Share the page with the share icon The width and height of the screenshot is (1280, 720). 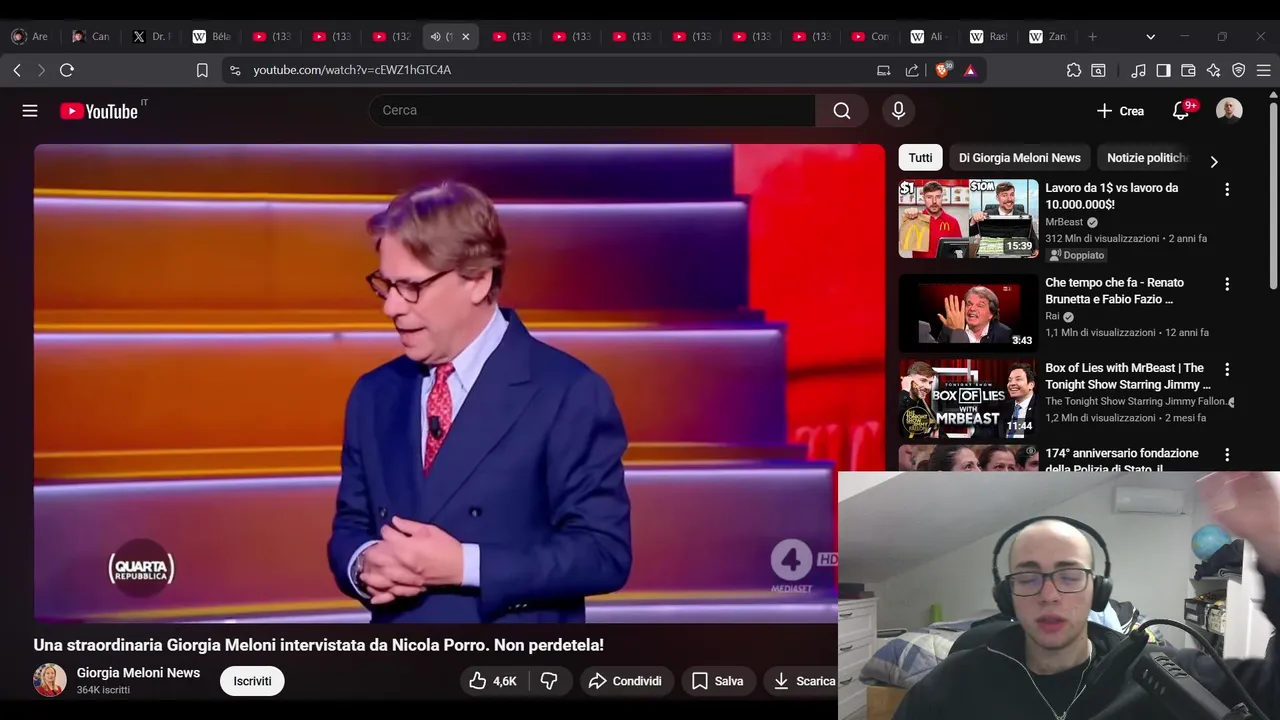pos(912,70)
